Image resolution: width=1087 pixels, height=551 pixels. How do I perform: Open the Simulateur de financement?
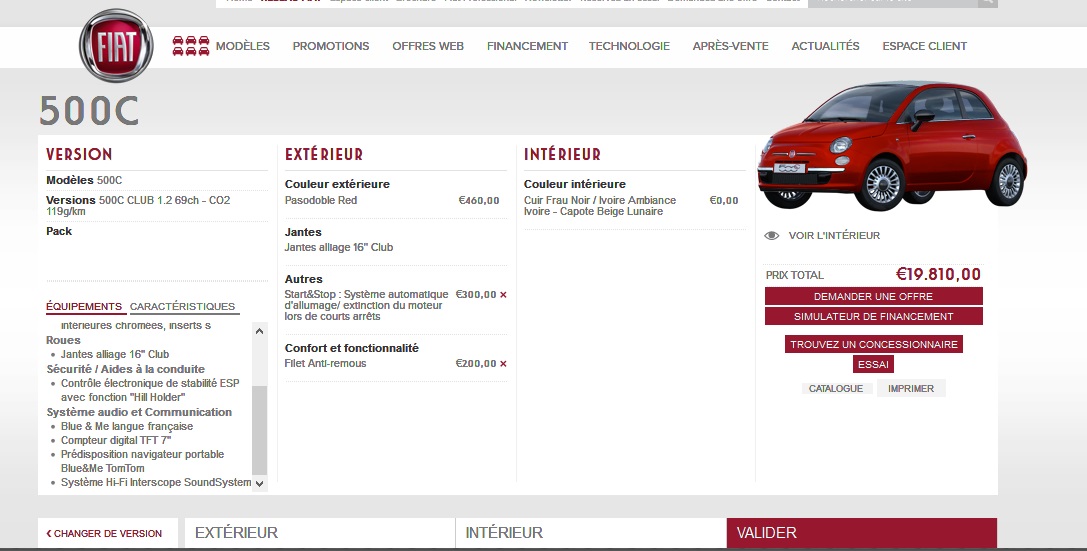tap(873, 316)
